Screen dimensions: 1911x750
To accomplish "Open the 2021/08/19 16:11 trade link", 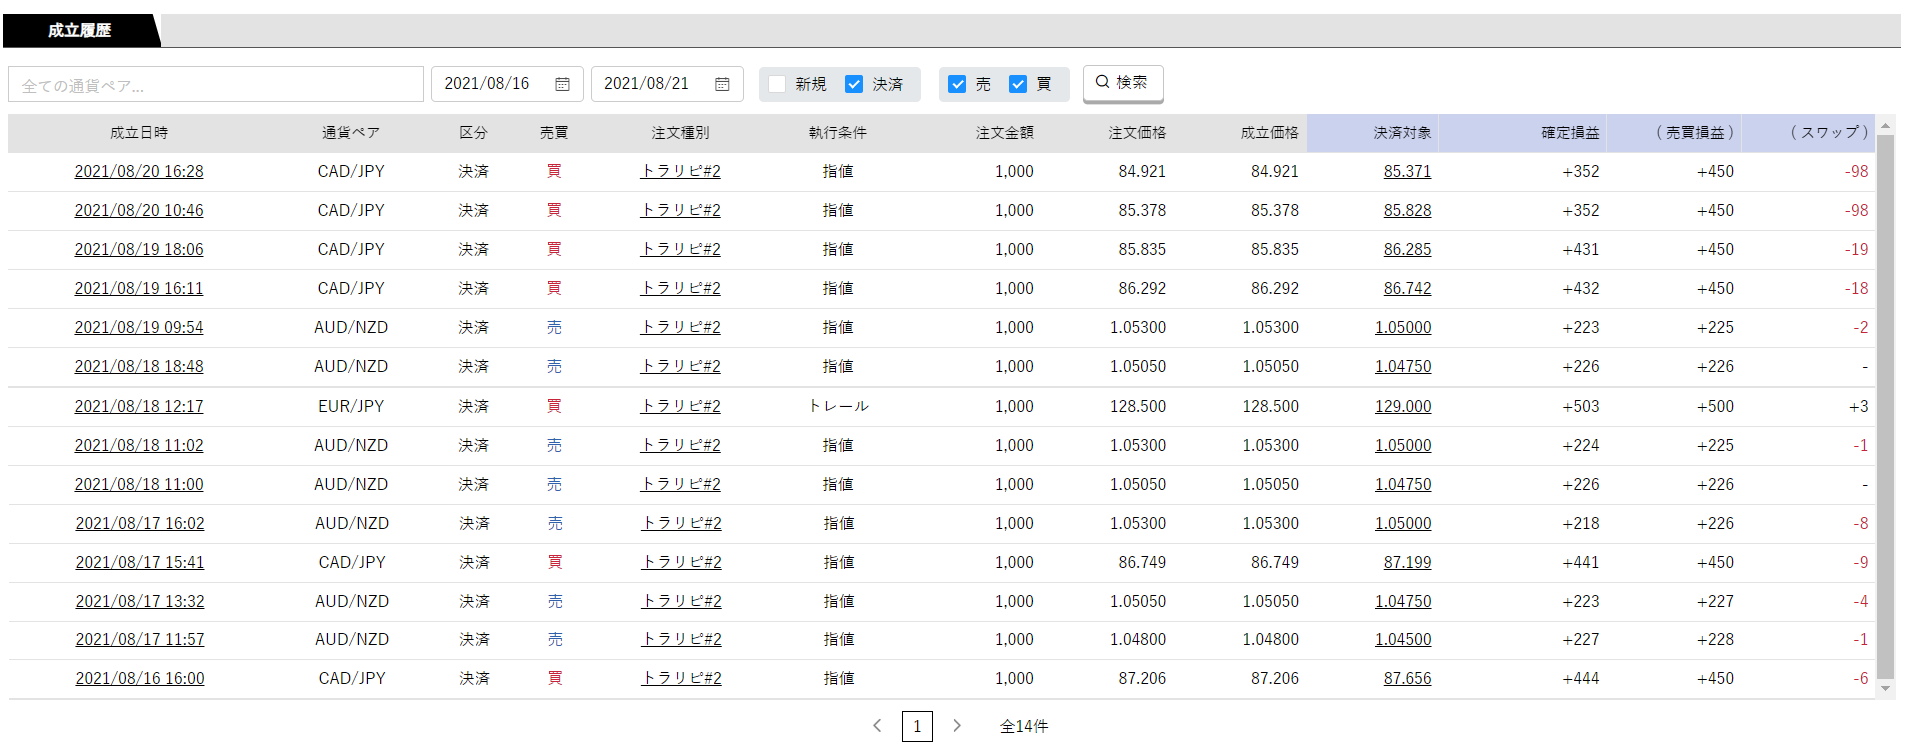I will 139,288.
